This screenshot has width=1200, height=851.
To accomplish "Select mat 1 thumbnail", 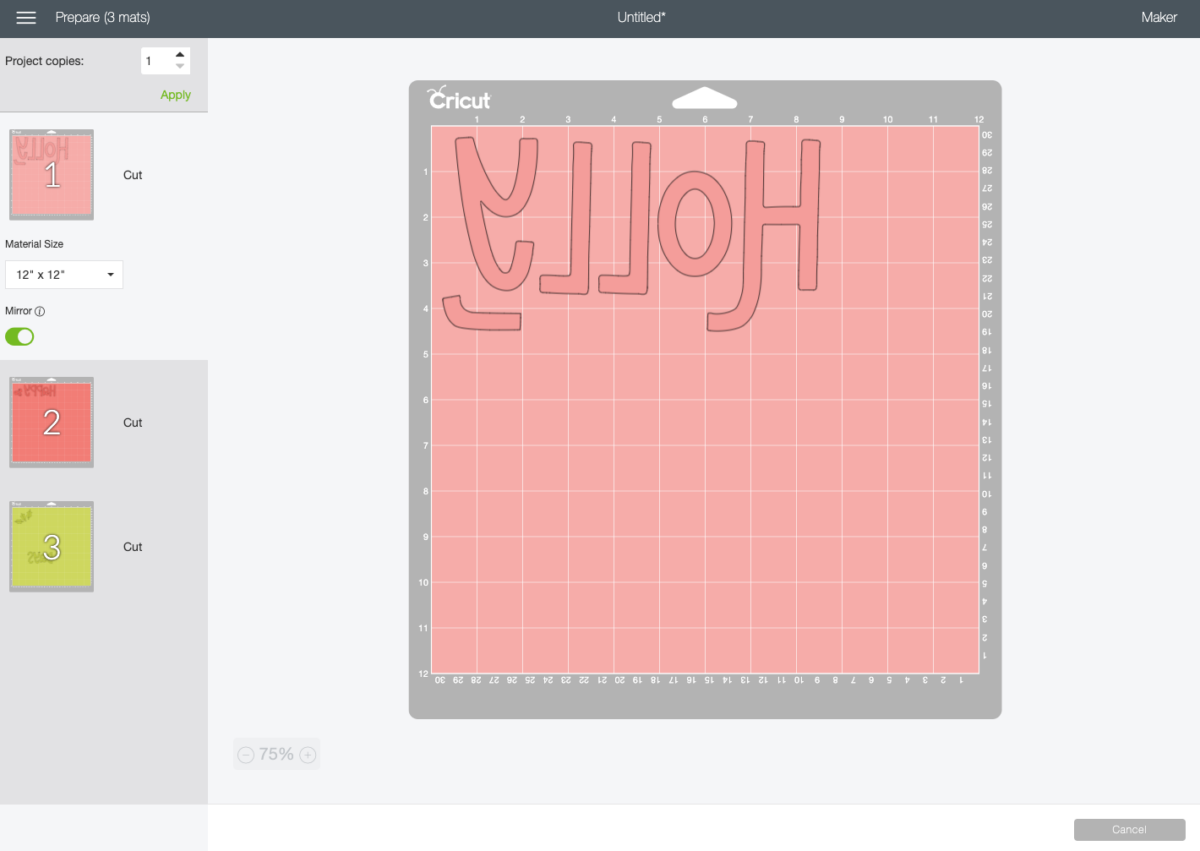I will click(x=51, y=175).
